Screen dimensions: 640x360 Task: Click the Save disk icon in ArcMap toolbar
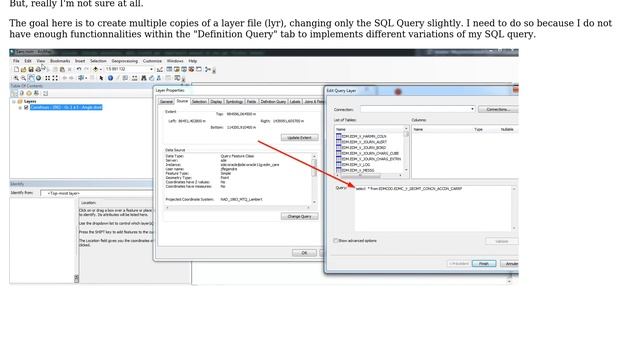(31, 69)
